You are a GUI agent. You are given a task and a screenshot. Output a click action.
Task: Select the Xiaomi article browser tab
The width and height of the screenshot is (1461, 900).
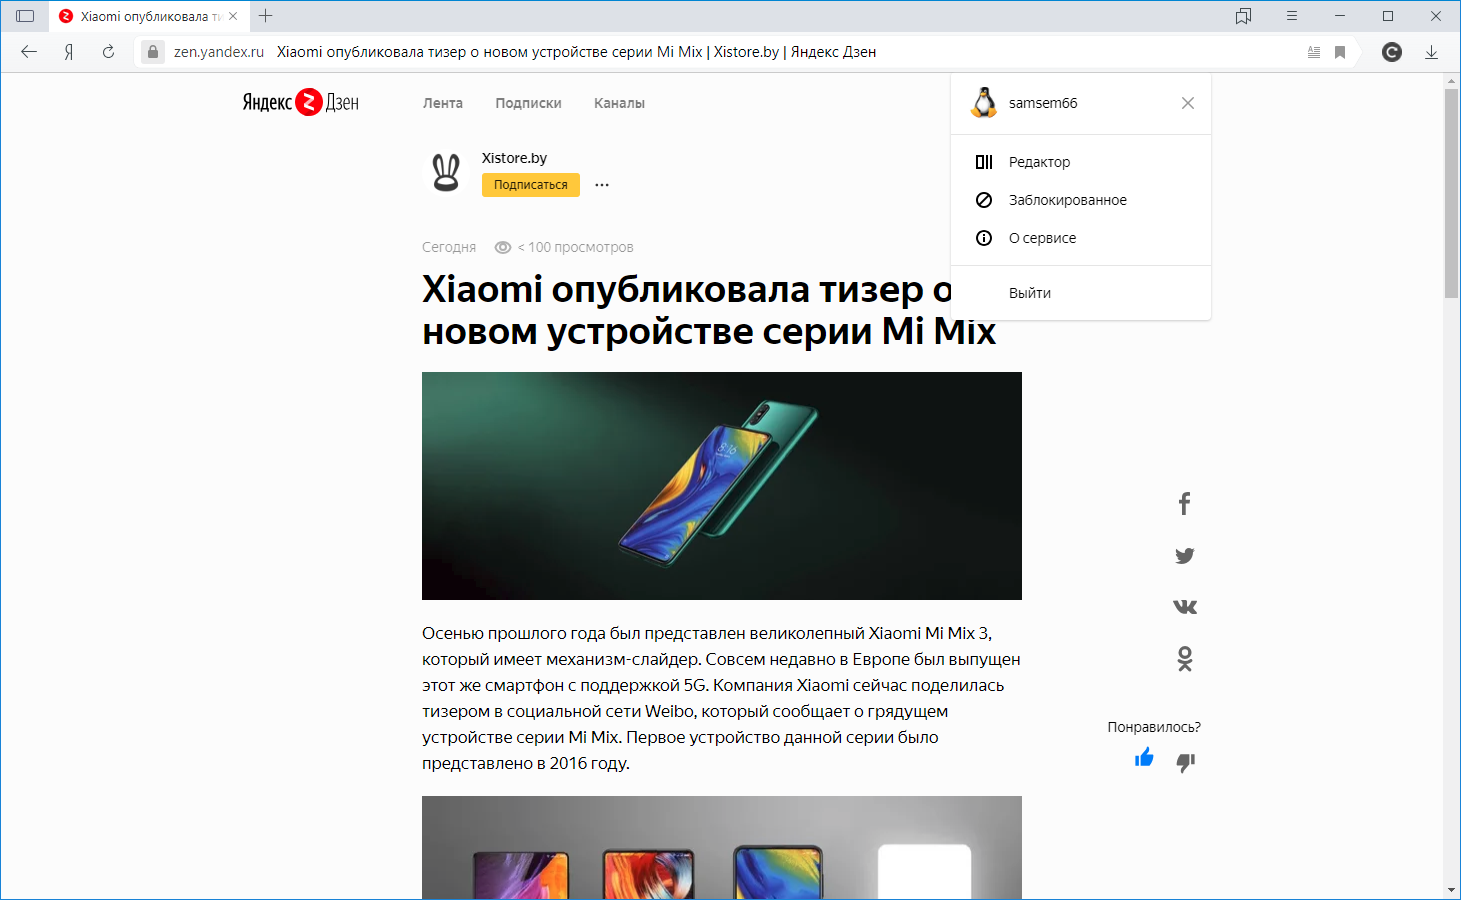click(148, 16)
